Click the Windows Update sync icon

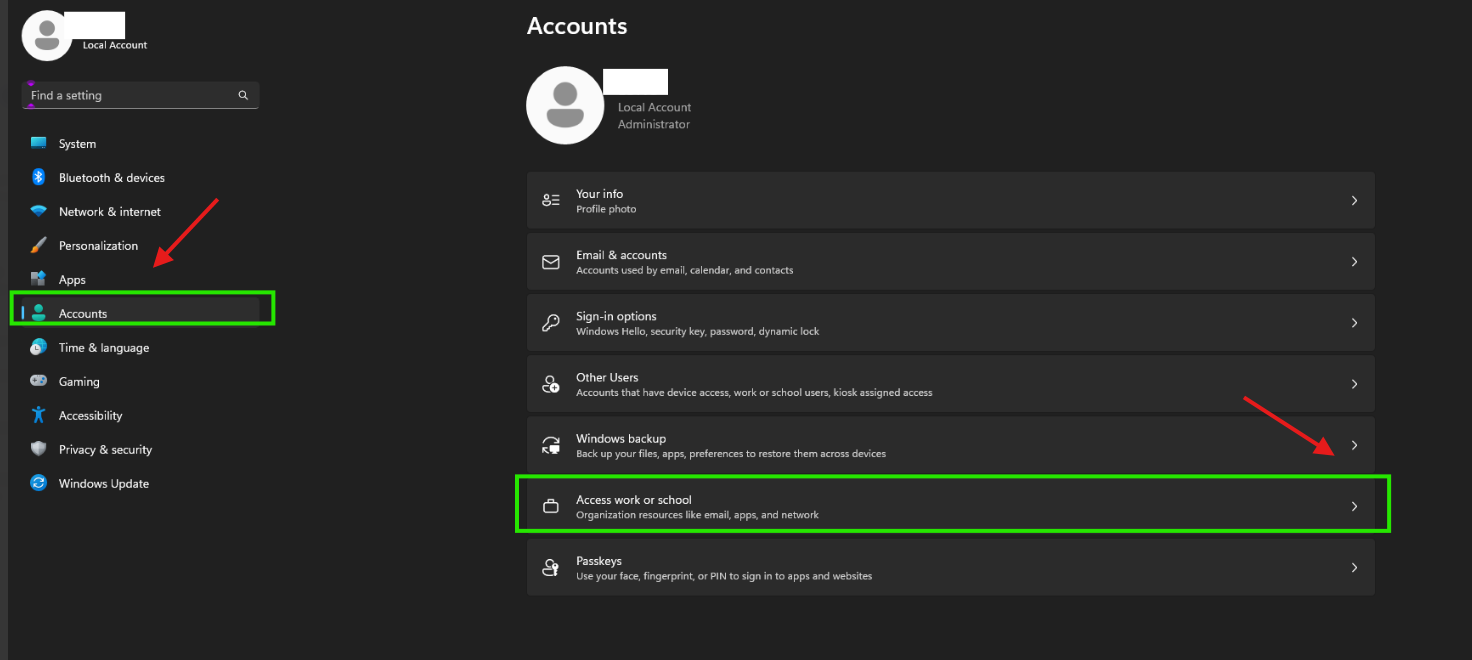pos(39,483)
